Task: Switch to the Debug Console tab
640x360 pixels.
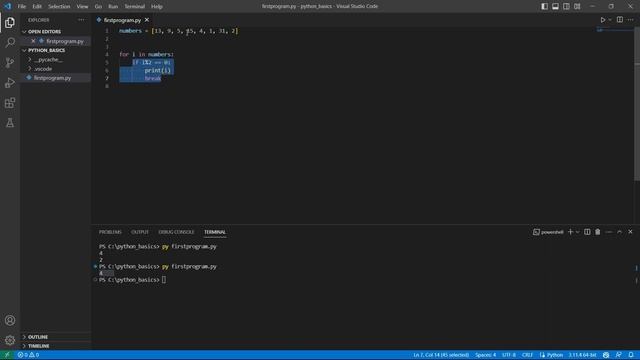Action: tap(176, 232)
